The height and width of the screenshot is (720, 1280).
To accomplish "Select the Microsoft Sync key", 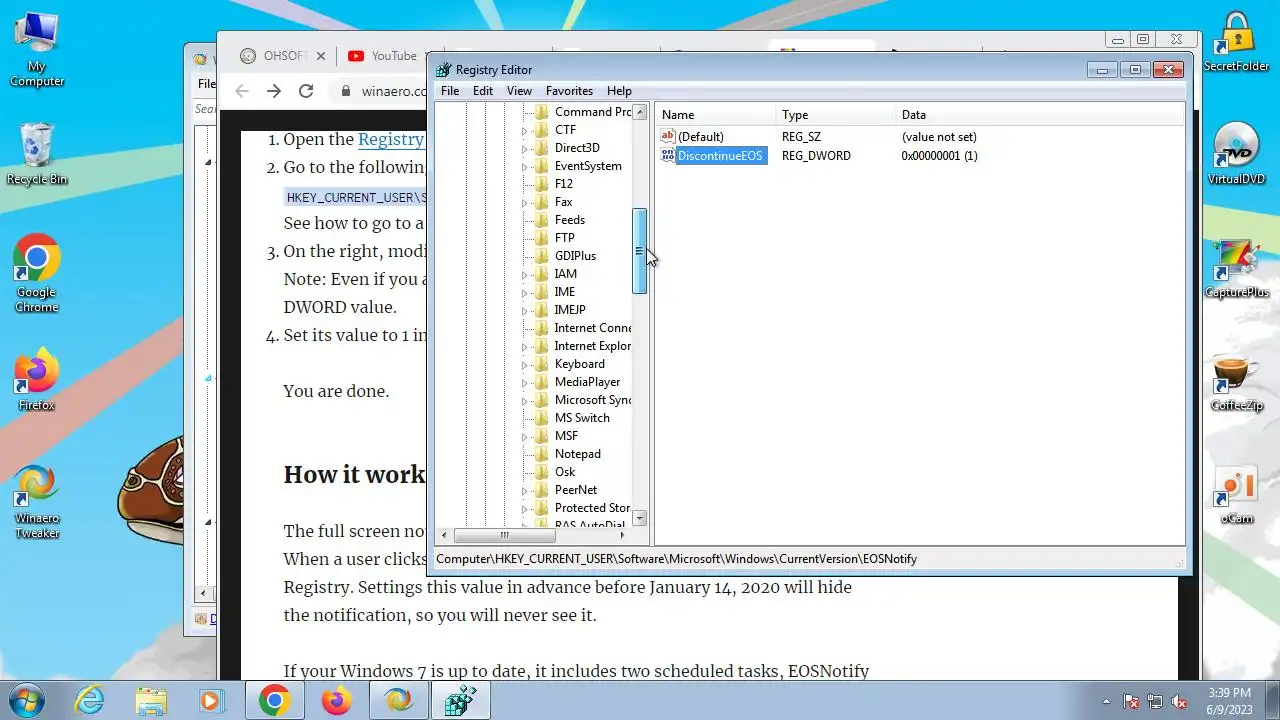I will (x=593, y=400).
